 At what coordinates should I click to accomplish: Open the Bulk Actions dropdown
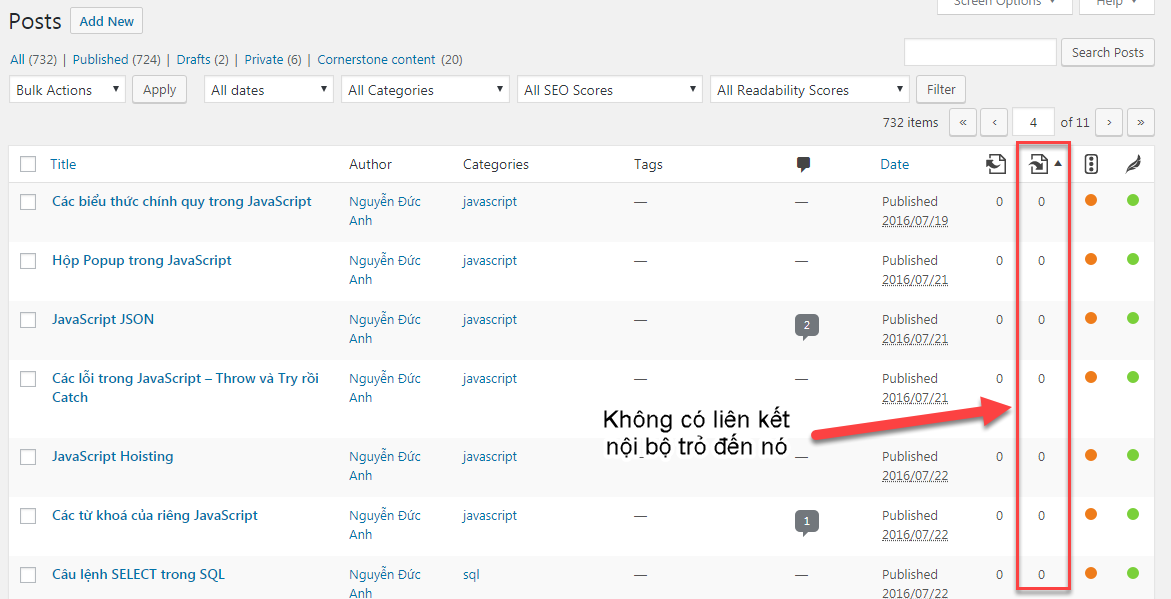[68, 90]
